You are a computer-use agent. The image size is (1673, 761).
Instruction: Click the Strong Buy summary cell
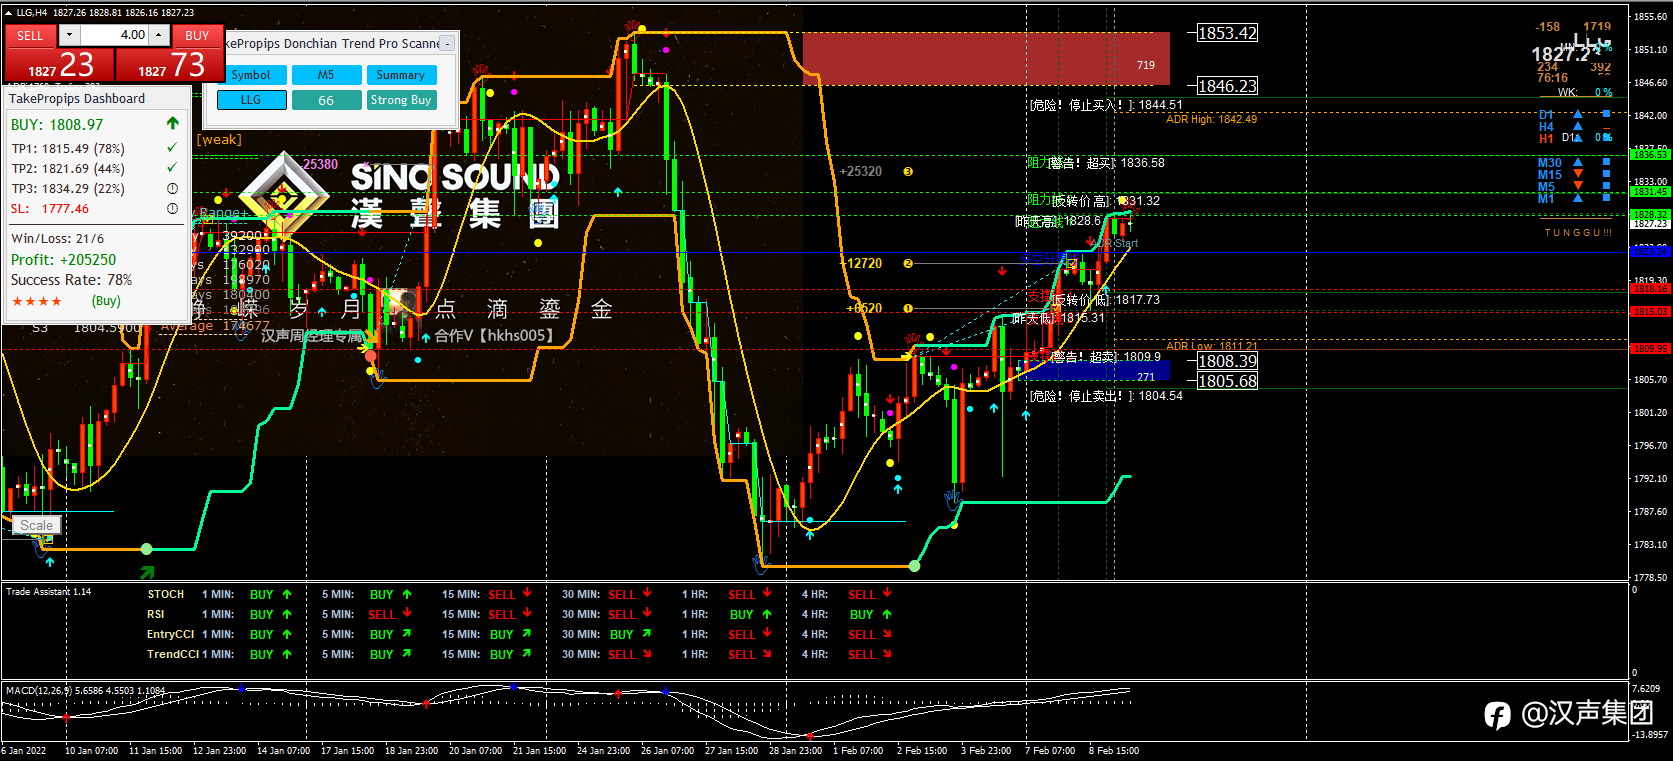401,100
